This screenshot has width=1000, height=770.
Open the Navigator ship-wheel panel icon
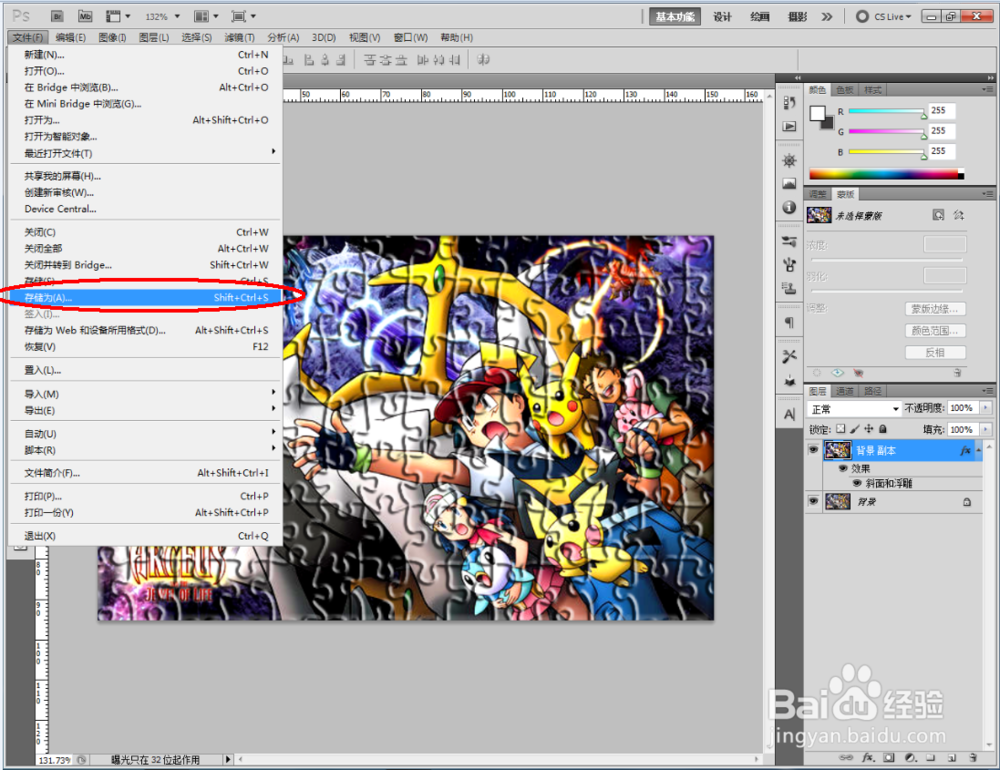pos(789,160)
